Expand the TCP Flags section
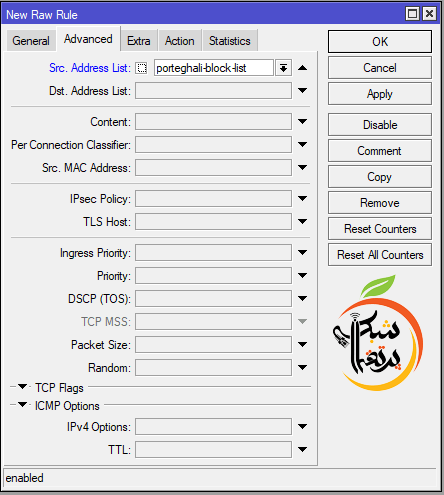The height and width of the screenshot is (495, 444). pos(22,387)
